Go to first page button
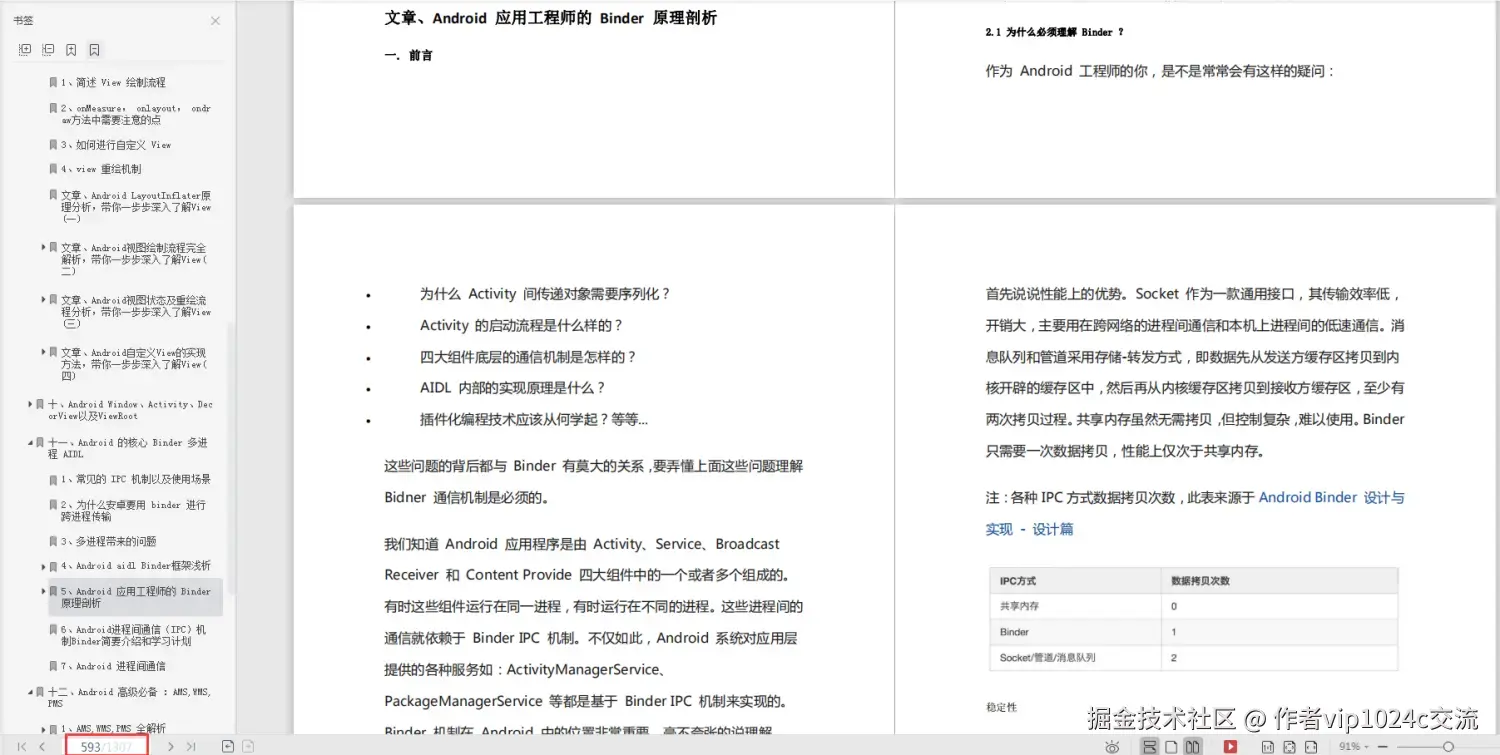This screenshot has height=755, width=1500. click(22, 746)
